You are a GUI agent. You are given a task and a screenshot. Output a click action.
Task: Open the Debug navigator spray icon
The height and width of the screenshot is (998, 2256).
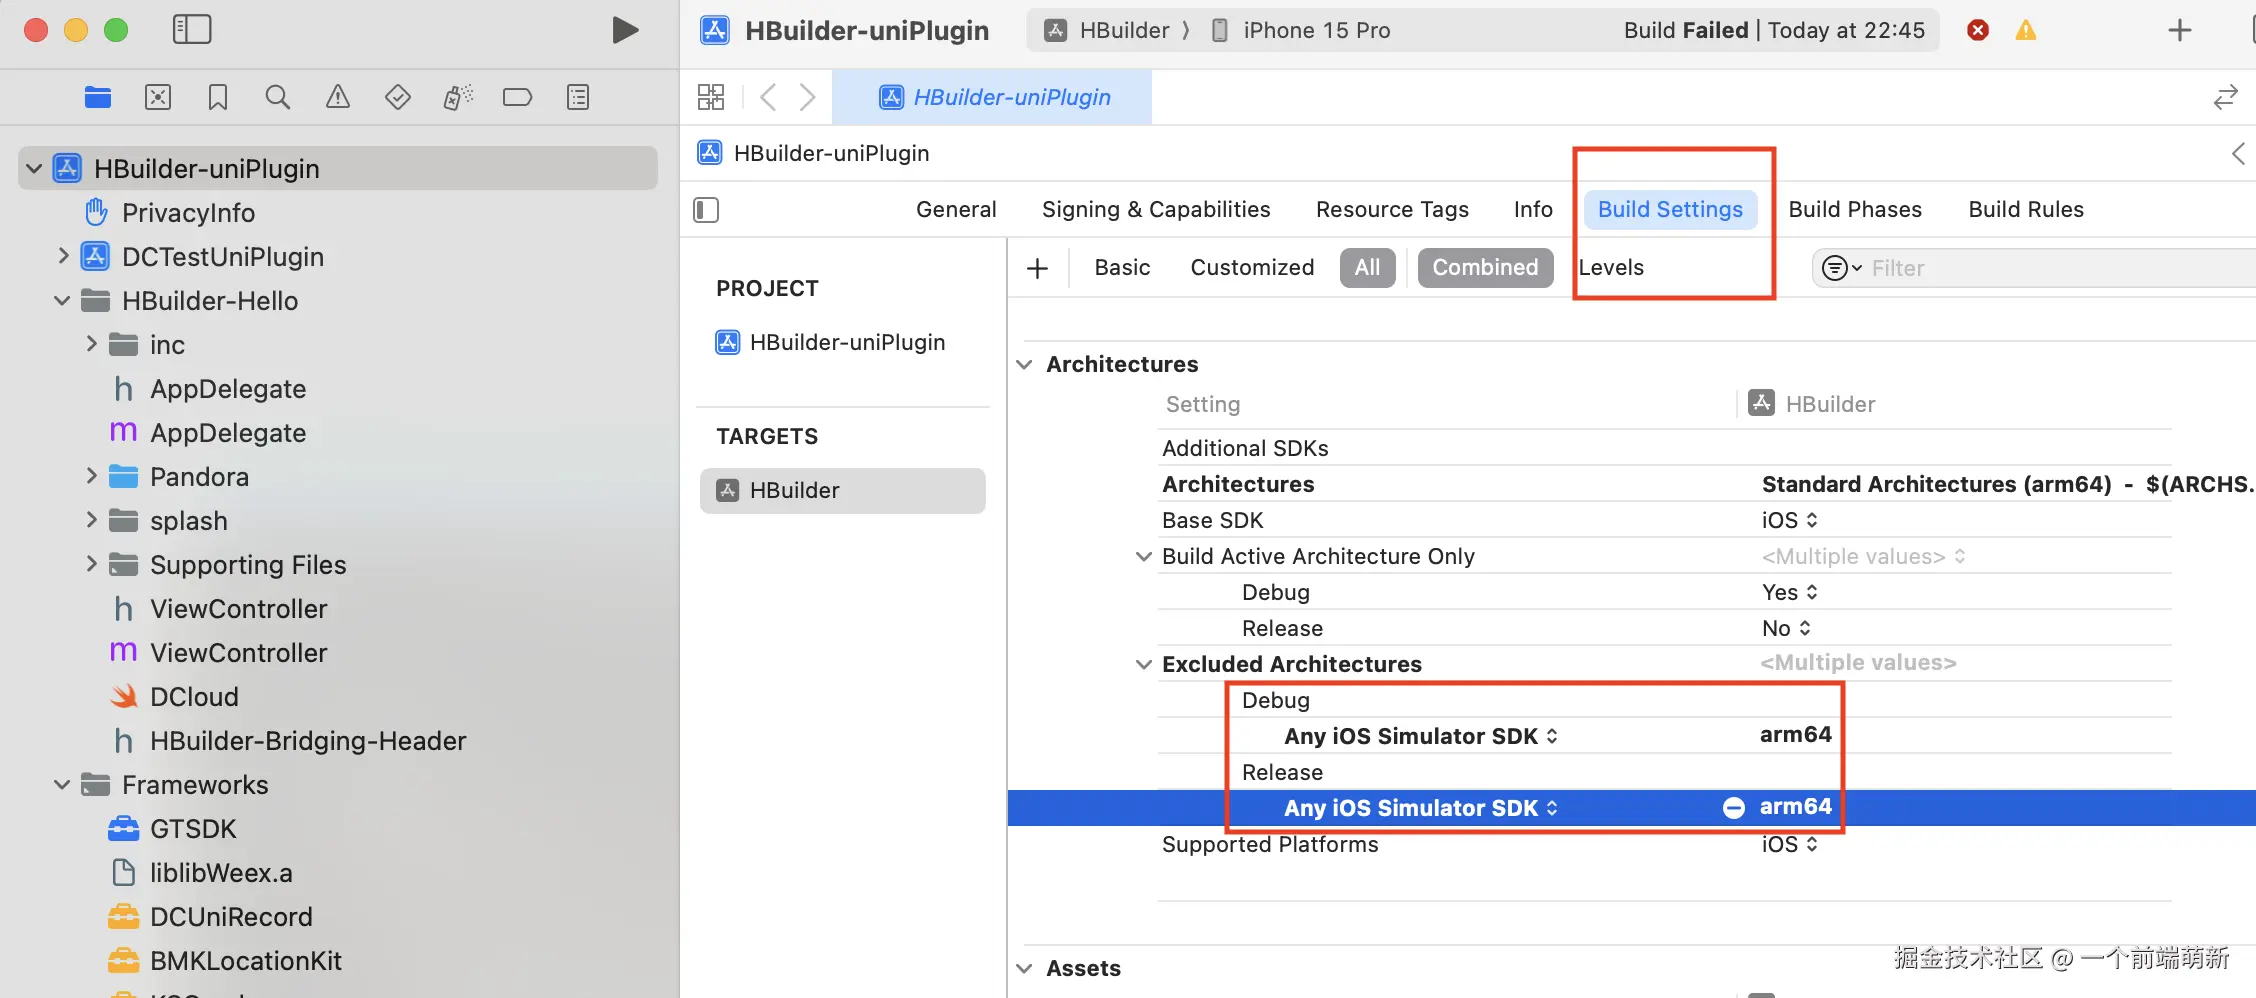coord(458,97)
